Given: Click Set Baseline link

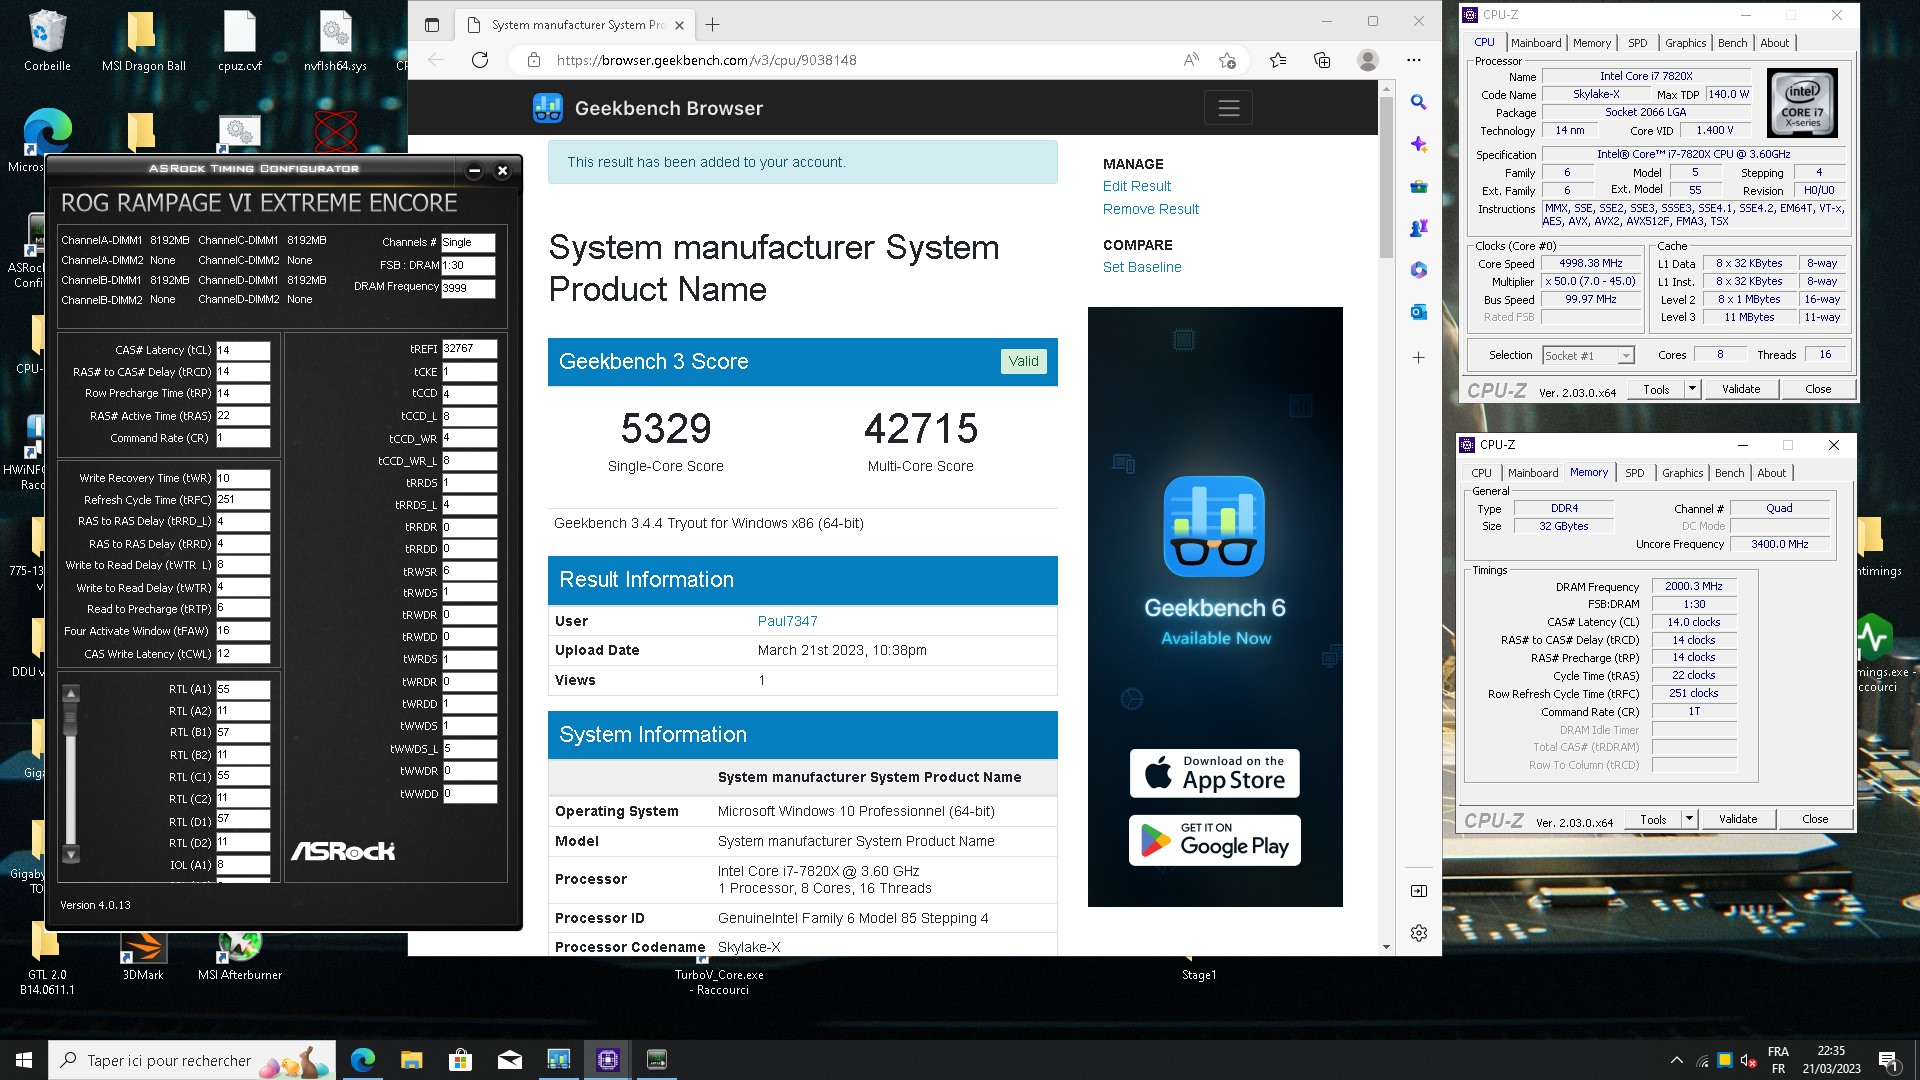Looking at the screenshot, I should point(1142,267).
